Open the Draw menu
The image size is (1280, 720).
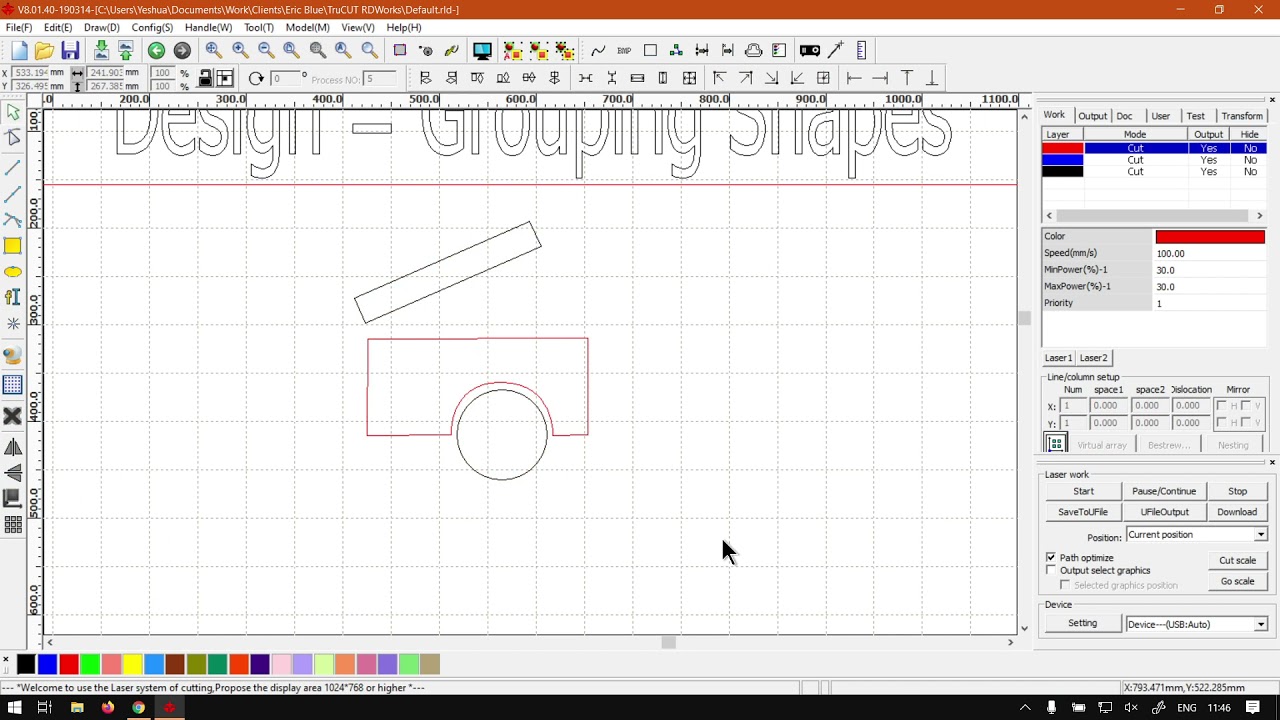pyautogui.click(x=102, y=28)
